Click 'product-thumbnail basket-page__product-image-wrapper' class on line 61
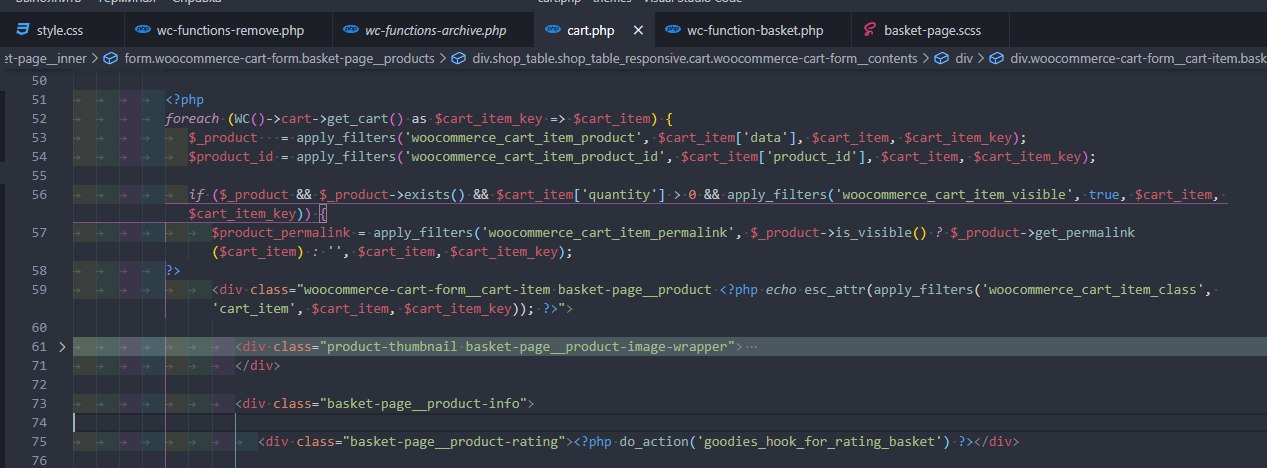The width and height of the screenshot is (1267, 468). [x=530, y=346]
